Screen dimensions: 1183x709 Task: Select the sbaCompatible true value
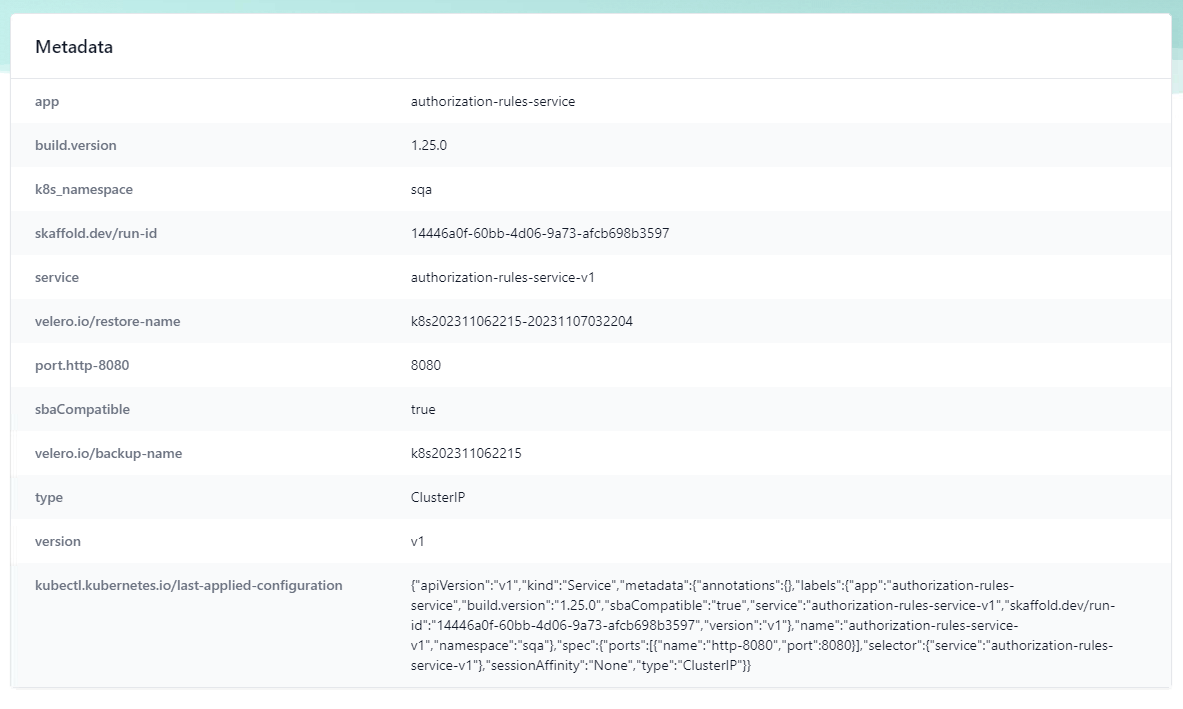(x=424, y=409)
